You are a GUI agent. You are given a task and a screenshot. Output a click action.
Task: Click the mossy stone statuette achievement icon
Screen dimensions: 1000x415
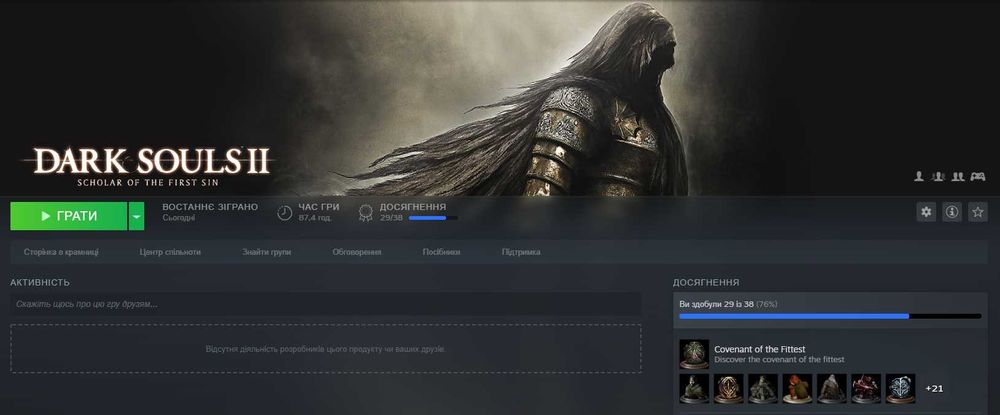click(x=763, y=389)
